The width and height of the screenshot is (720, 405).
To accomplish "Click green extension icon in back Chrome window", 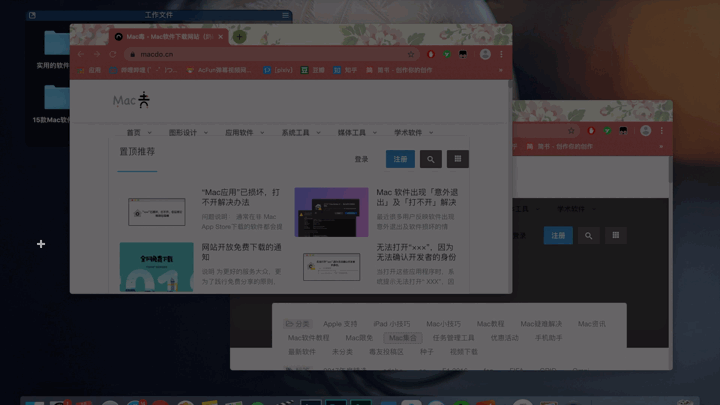I will pos(607,131).
